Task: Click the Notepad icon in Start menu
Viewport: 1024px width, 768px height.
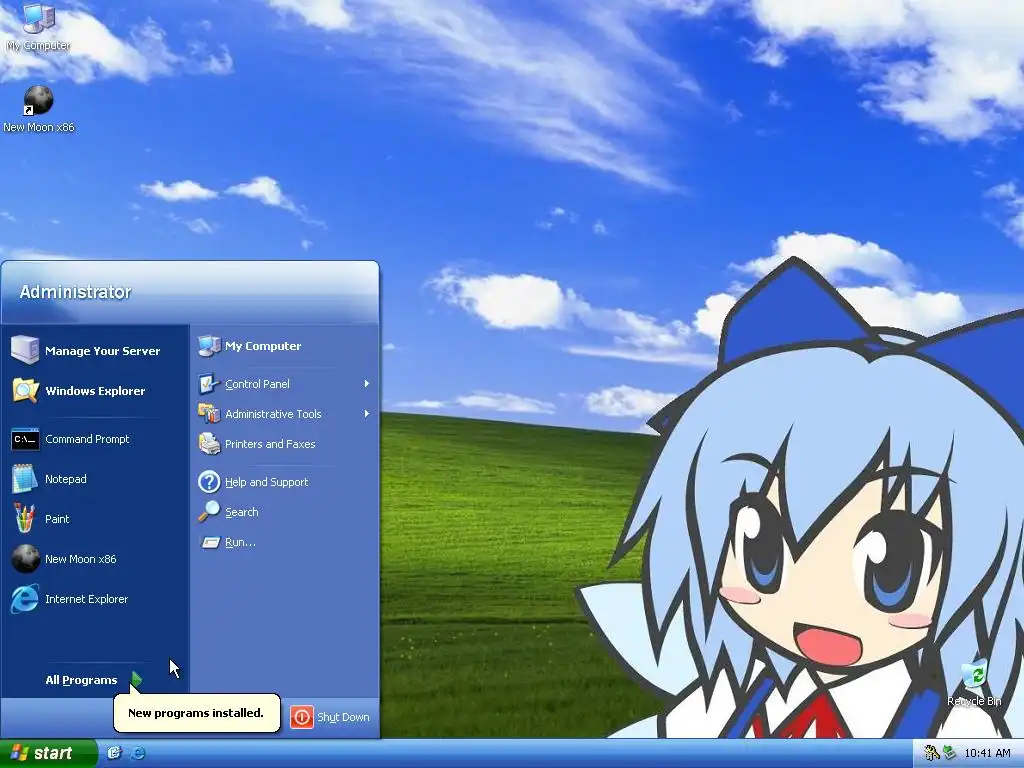Action: [25, 479]
